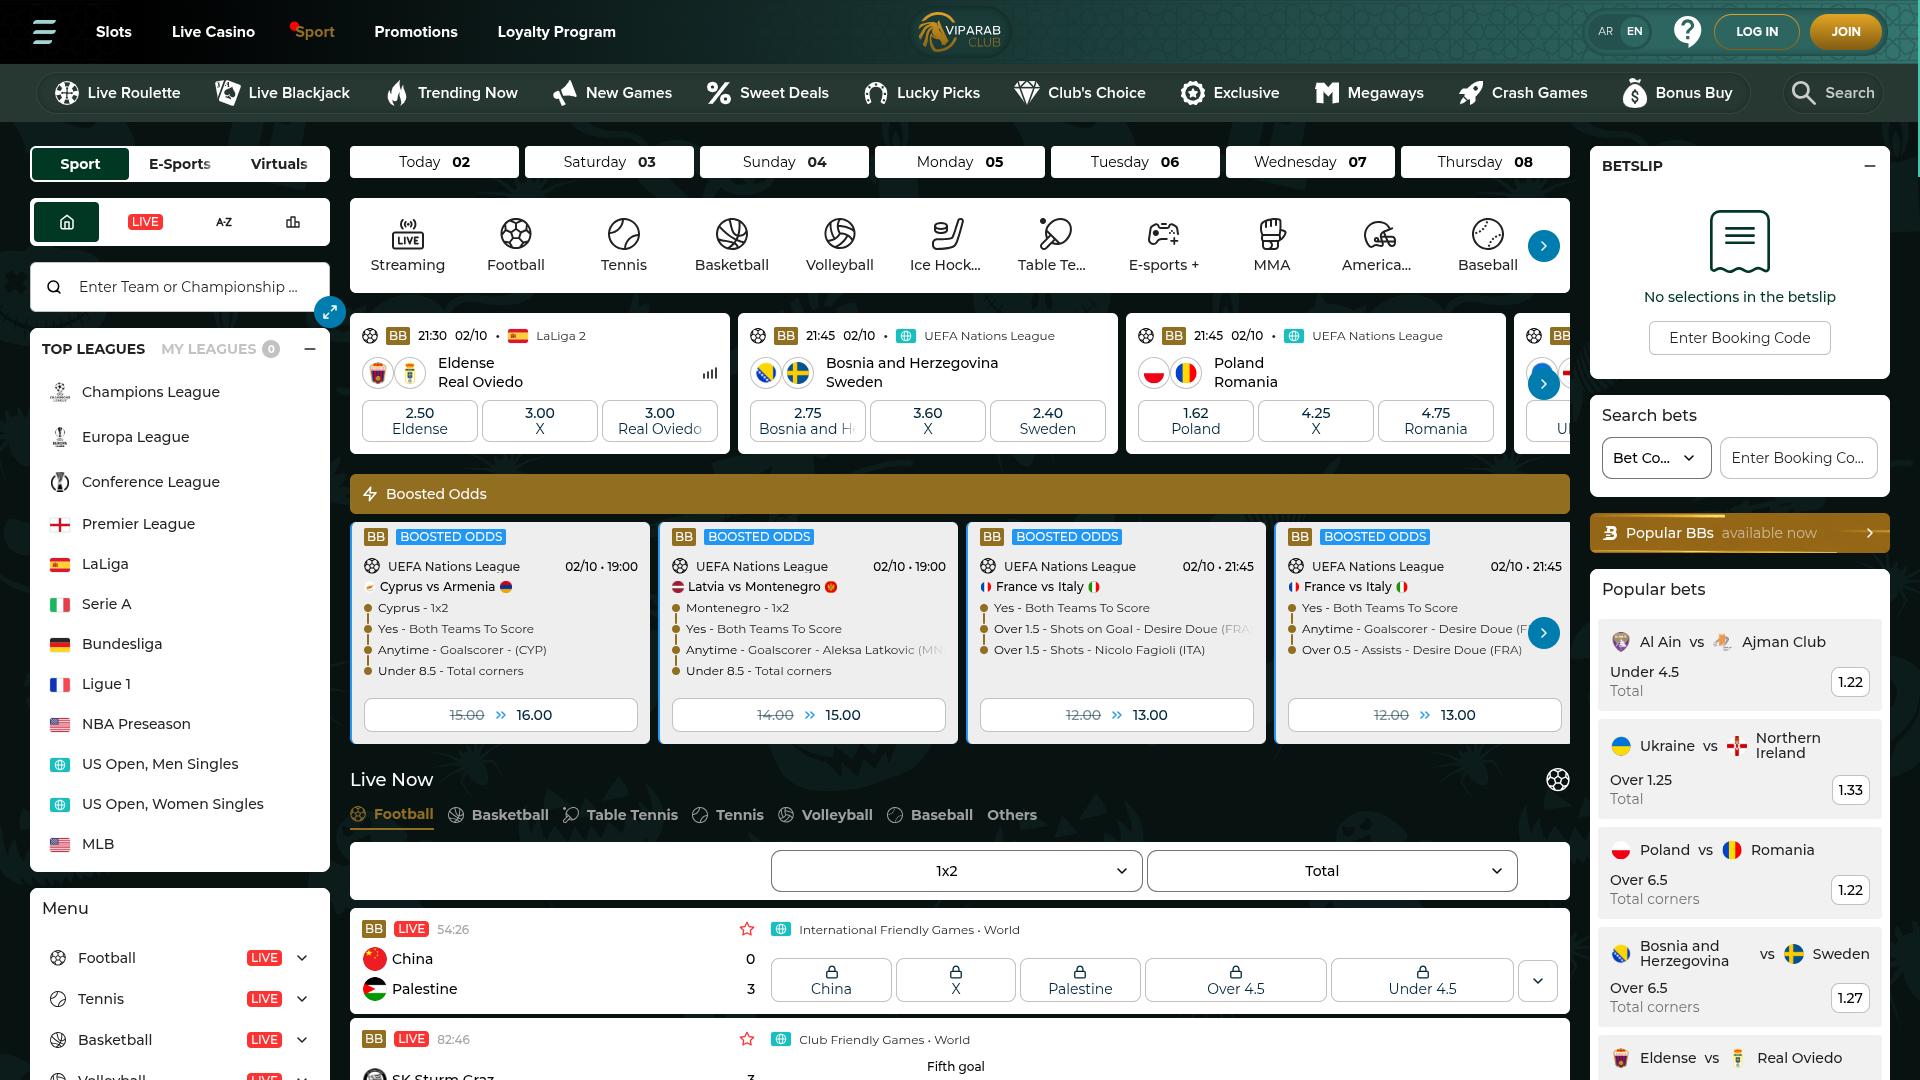Select the Saturday 03 date tab

click(x=609, y=162)
